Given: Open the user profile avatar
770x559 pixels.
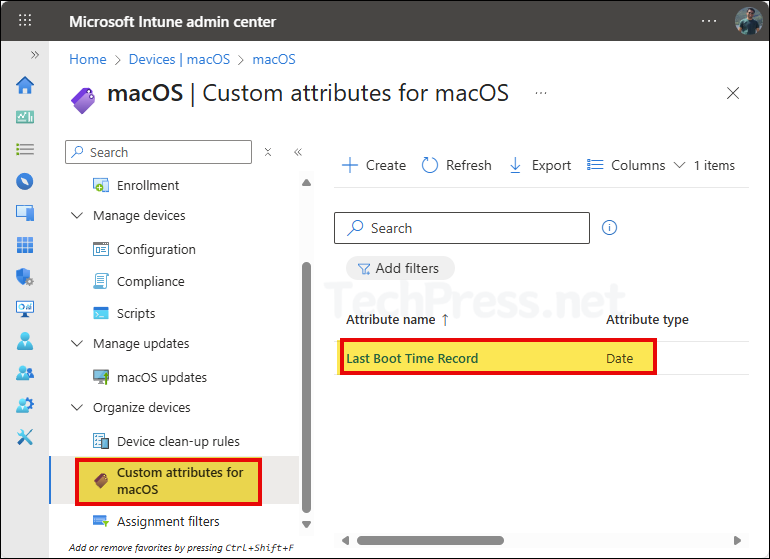Looking at the screenshot, I should 748,21.
